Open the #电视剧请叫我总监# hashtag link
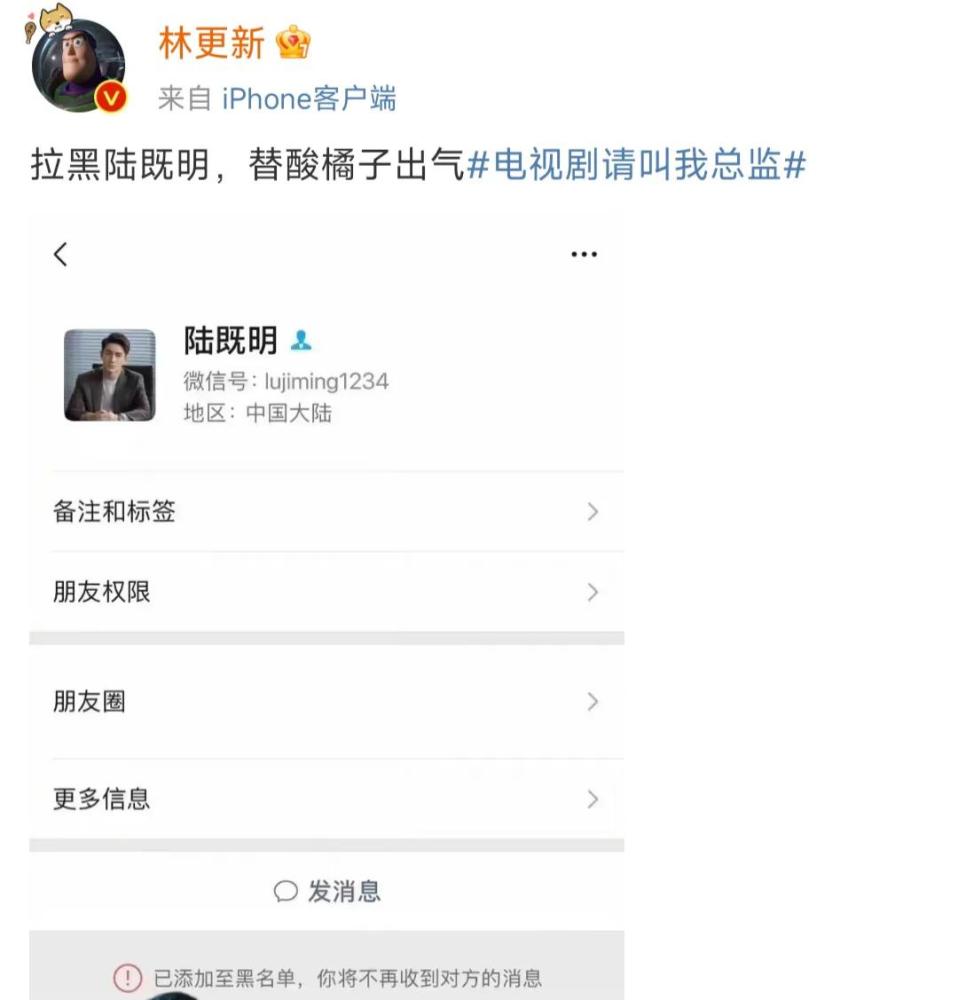 tap(636, 165)
